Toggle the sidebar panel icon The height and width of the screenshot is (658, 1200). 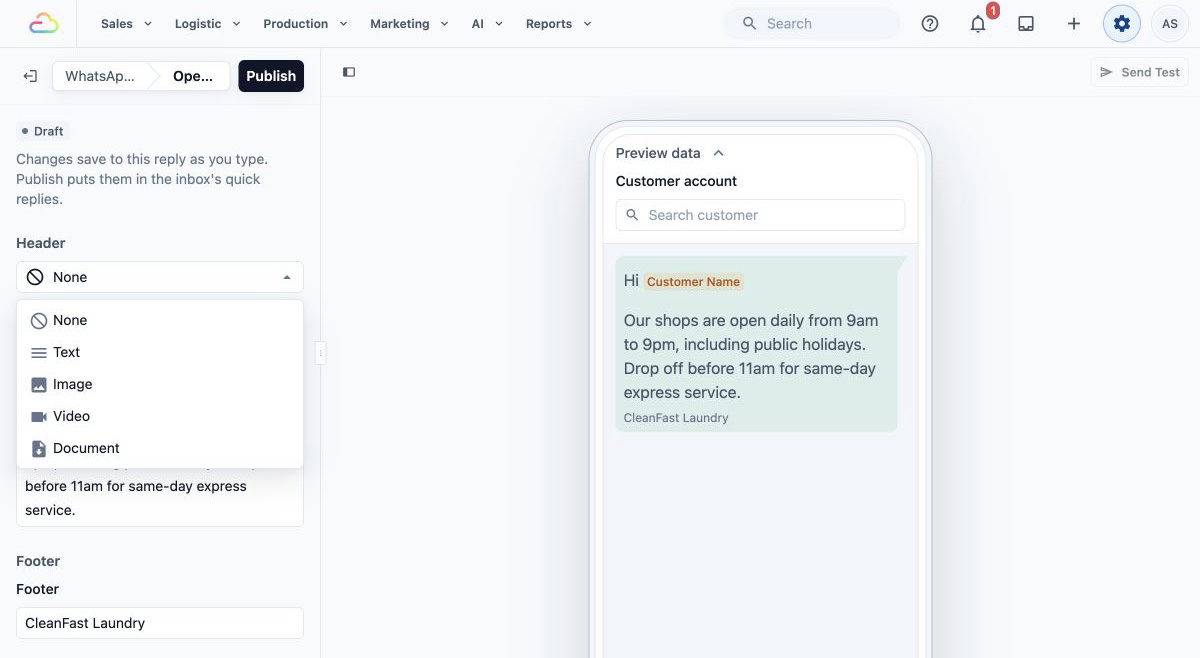click(349, 72)
